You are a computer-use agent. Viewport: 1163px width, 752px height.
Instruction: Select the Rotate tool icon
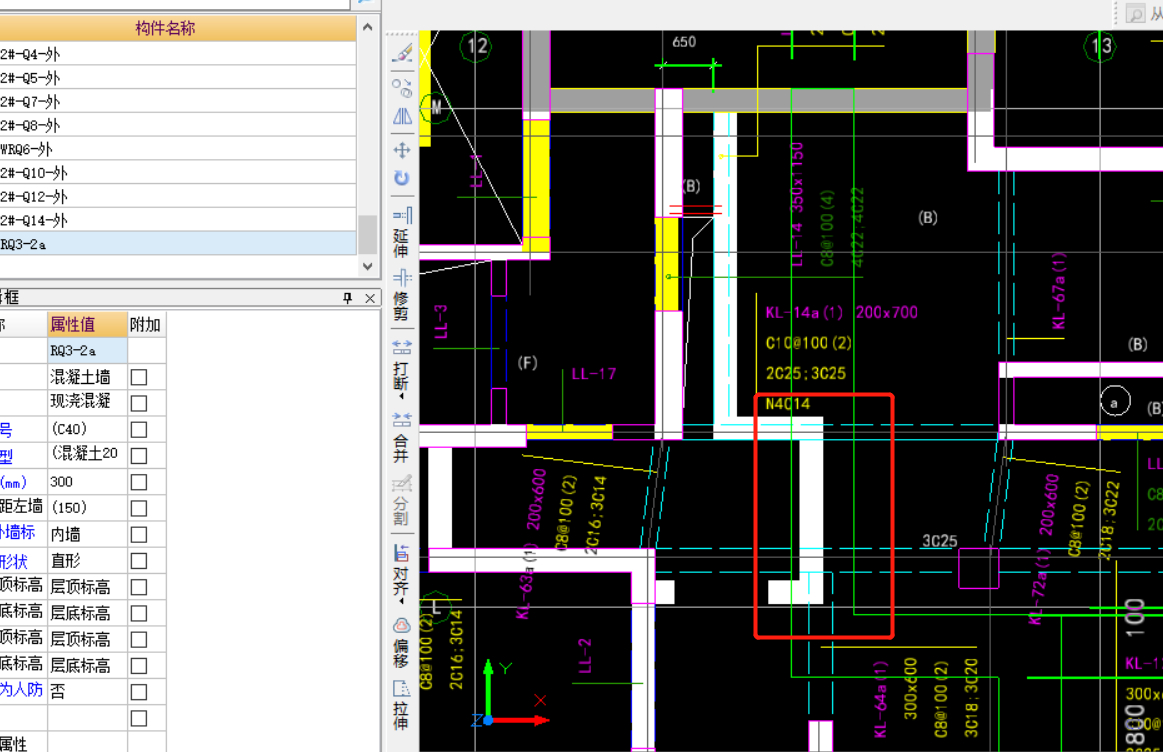point(402,178)
